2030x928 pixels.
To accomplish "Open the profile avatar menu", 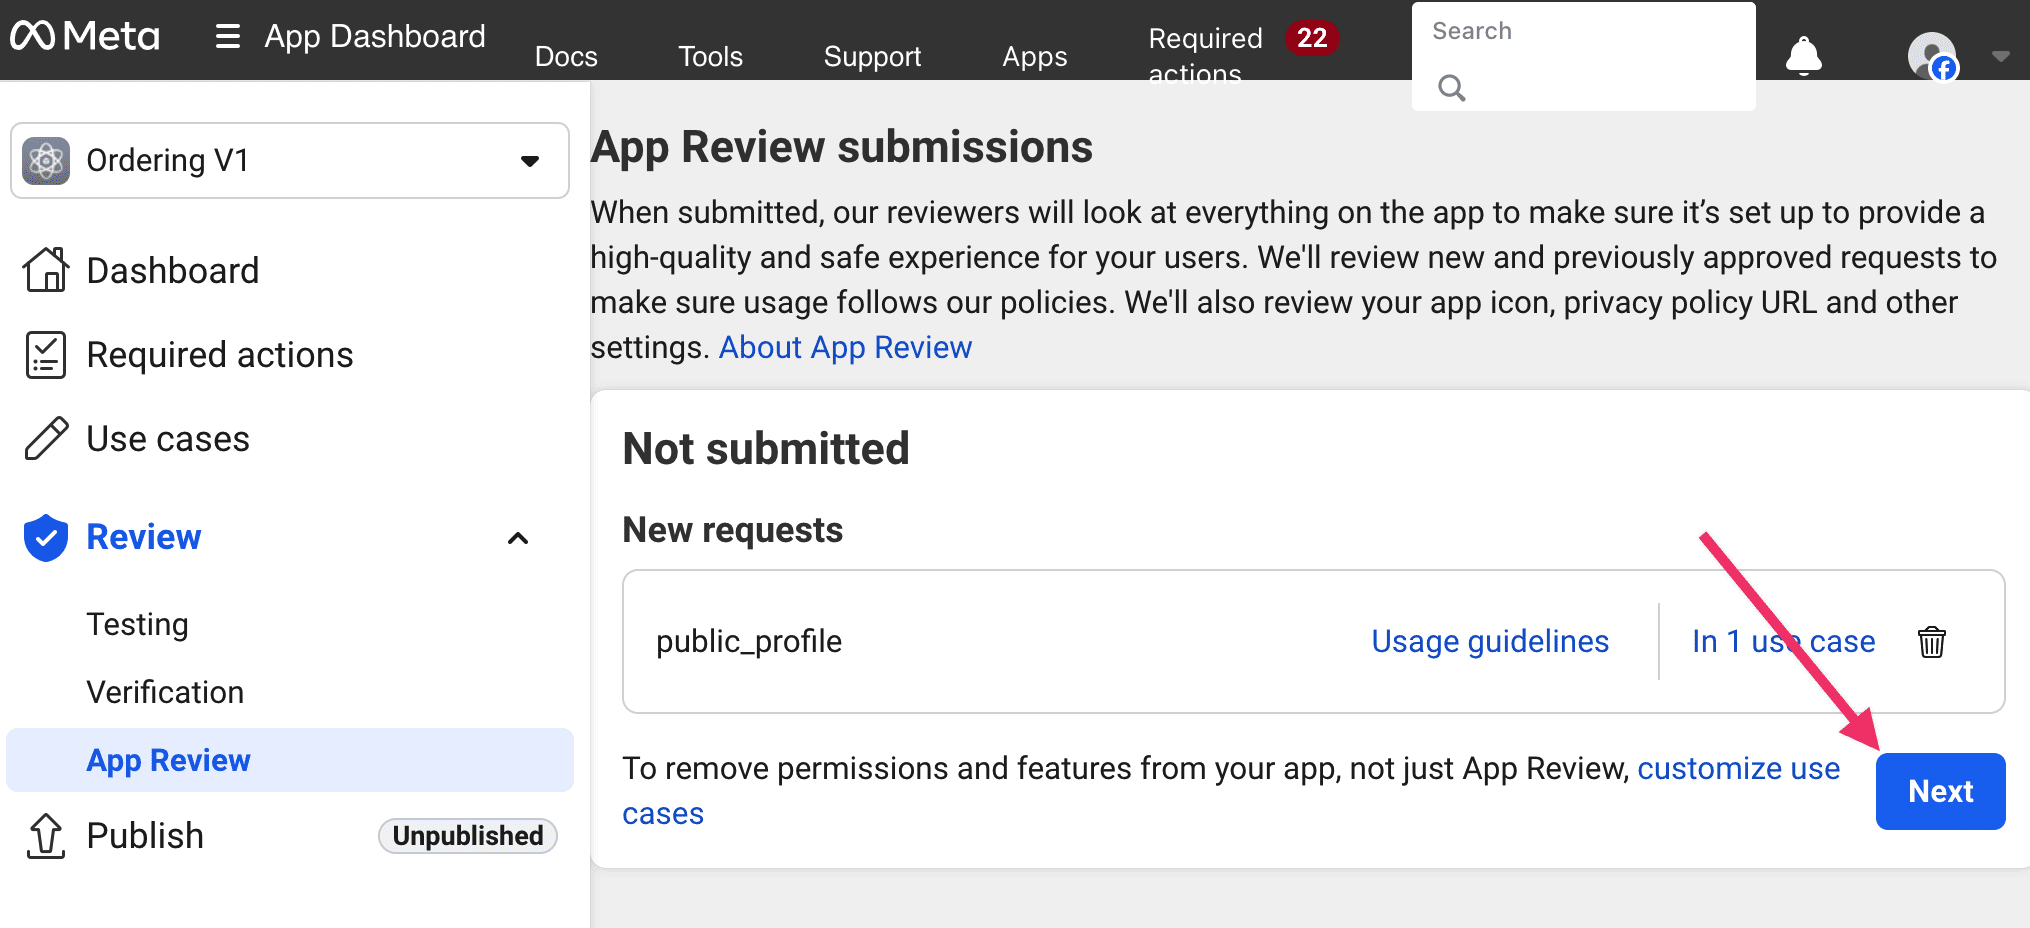I will click(1932, 56).
